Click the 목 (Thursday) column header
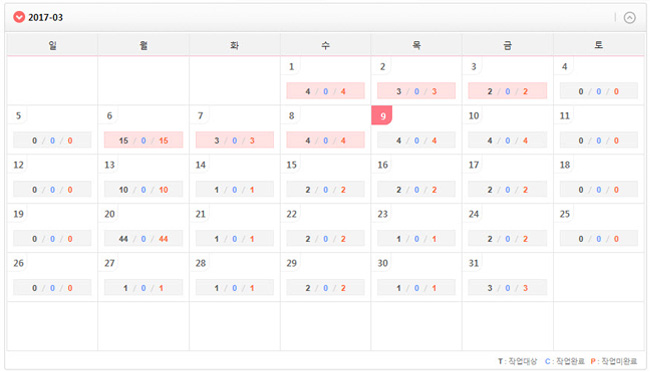The height and width of the screenshot is (372, 650). (x=416, y=45)
